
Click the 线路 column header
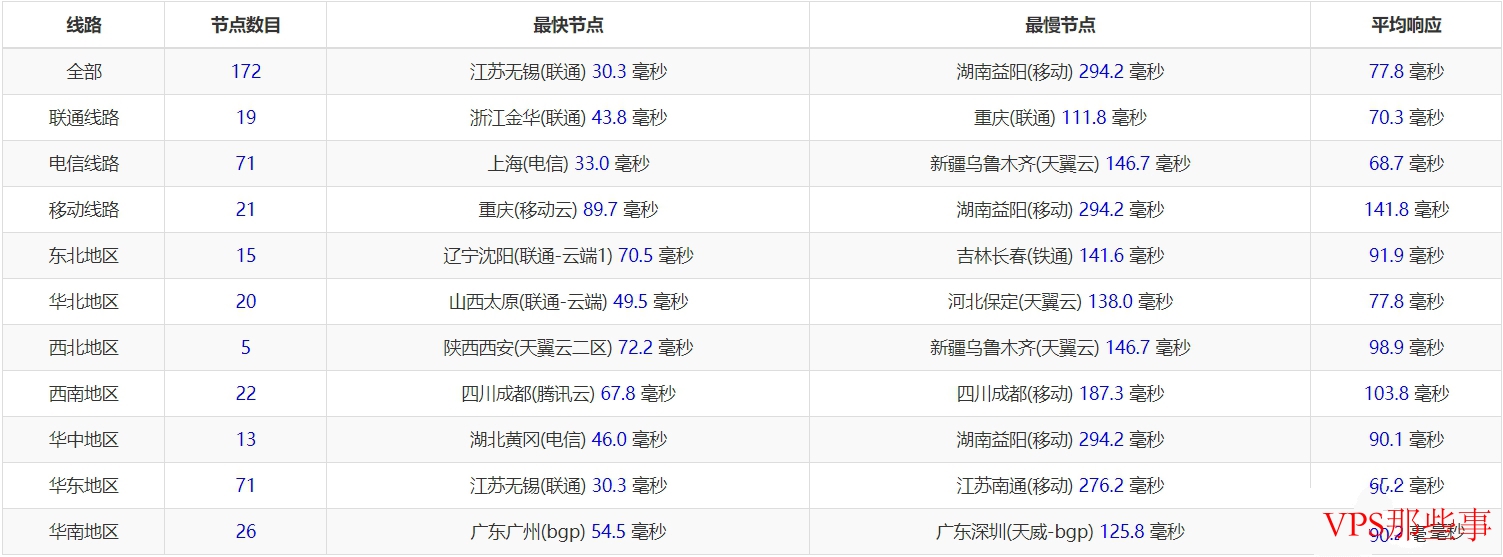click(84, 26)
